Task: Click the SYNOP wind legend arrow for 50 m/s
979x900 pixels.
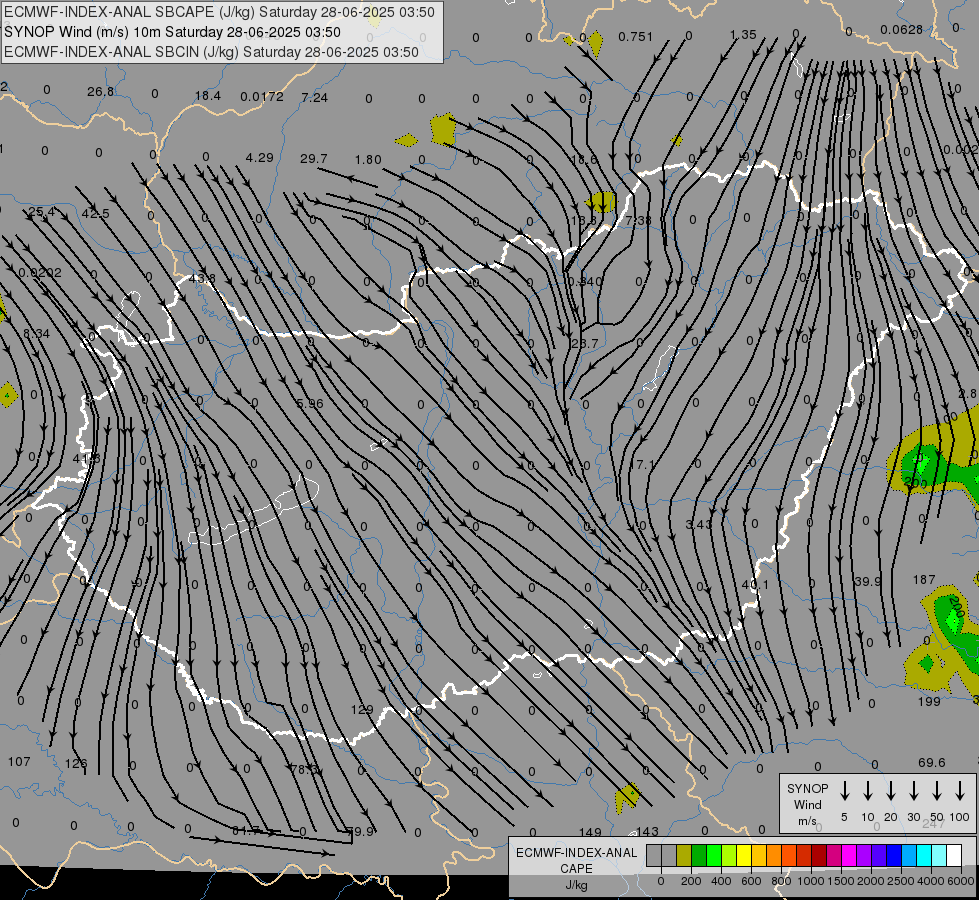Action: (x=937, y=791)
